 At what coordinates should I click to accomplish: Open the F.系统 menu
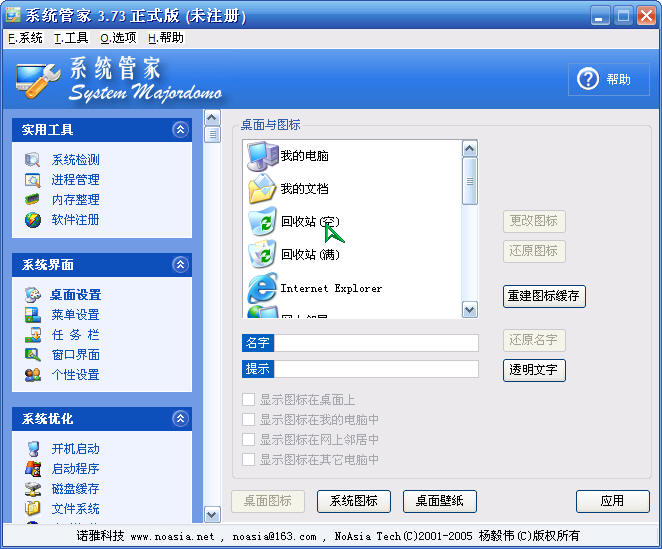click(x=25, y=38)
